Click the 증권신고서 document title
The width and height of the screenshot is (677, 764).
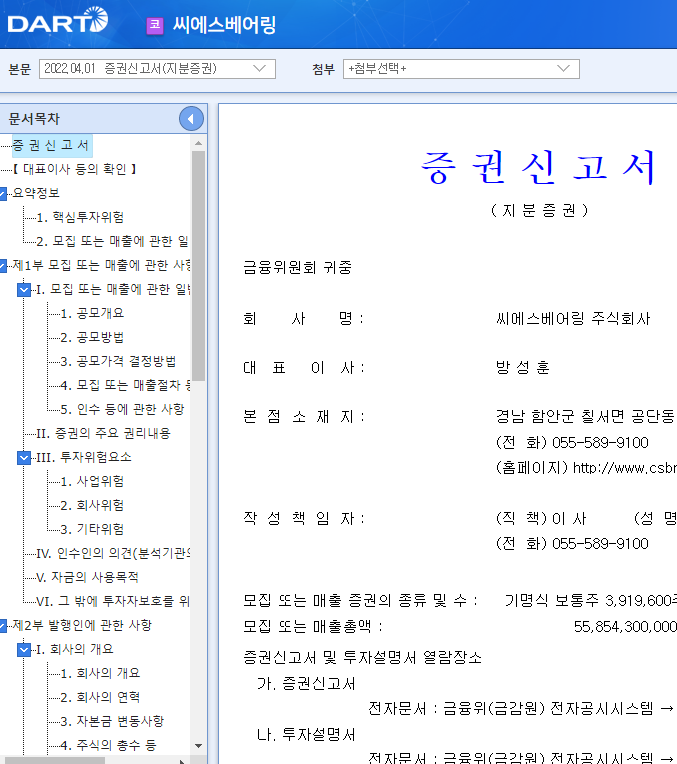tap(538, 167)
